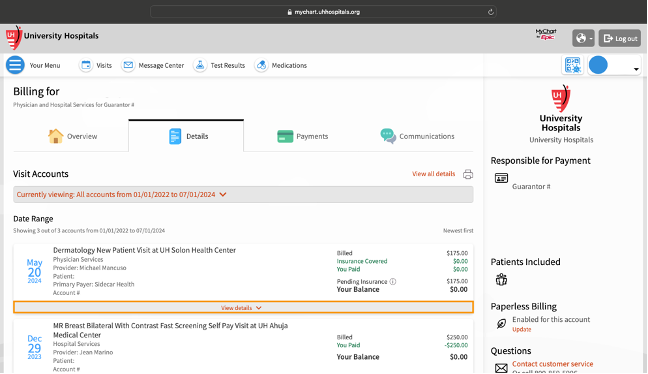
Task: Click Update paperless billing link
Action: click(x=522, y=329)
